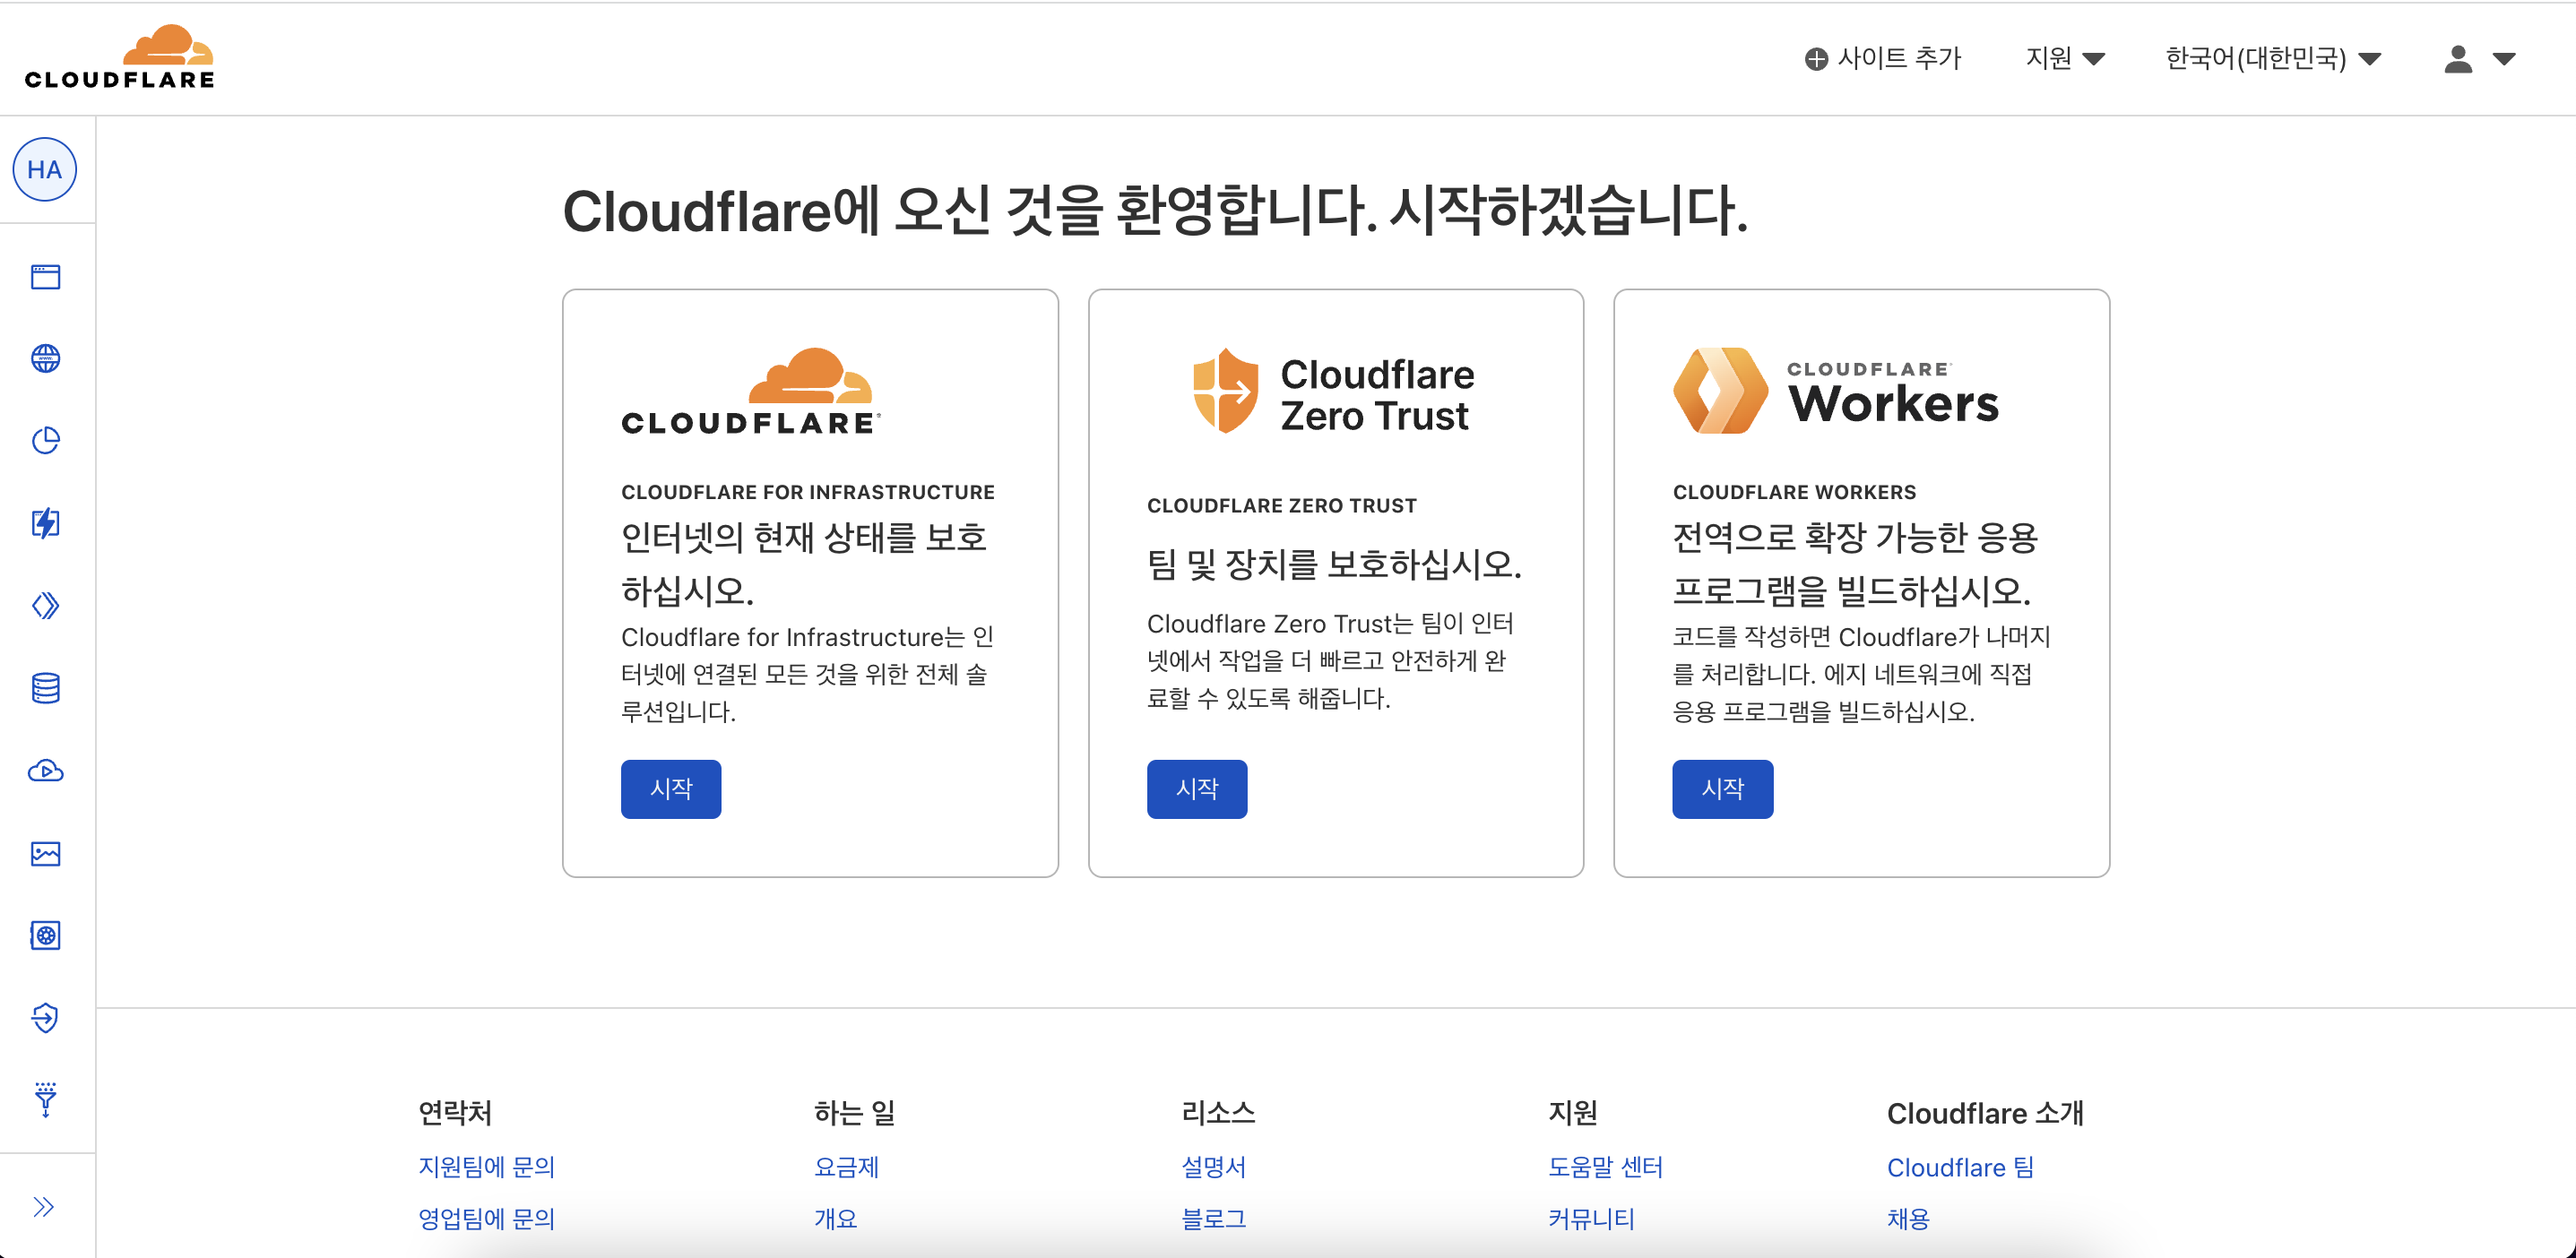This screenshot has height=1258, width=2576.
Task: Open the user profile dropdown menu
Action: click(2478, 58)
